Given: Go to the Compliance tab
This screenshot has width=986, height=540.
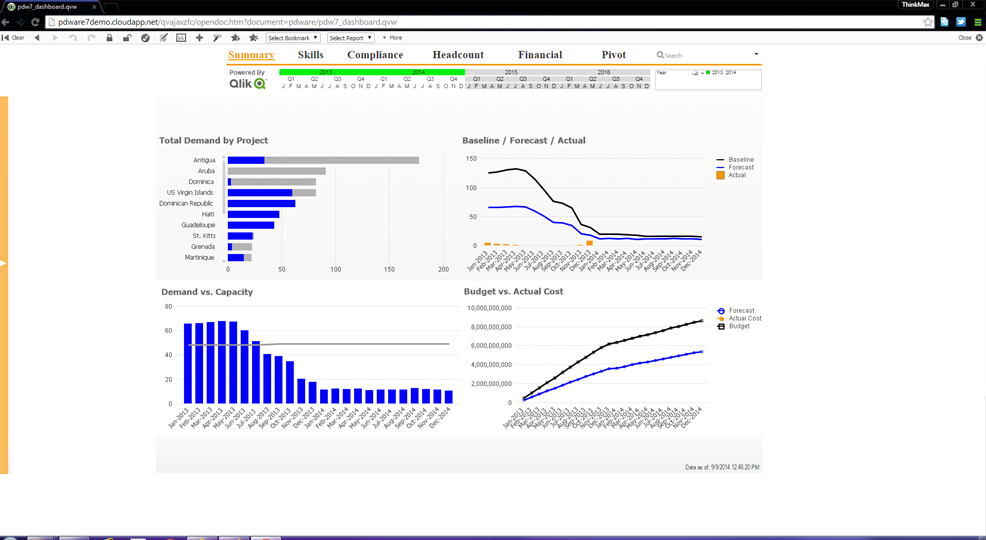Looking at the screenshot, I should click(375, 55).
